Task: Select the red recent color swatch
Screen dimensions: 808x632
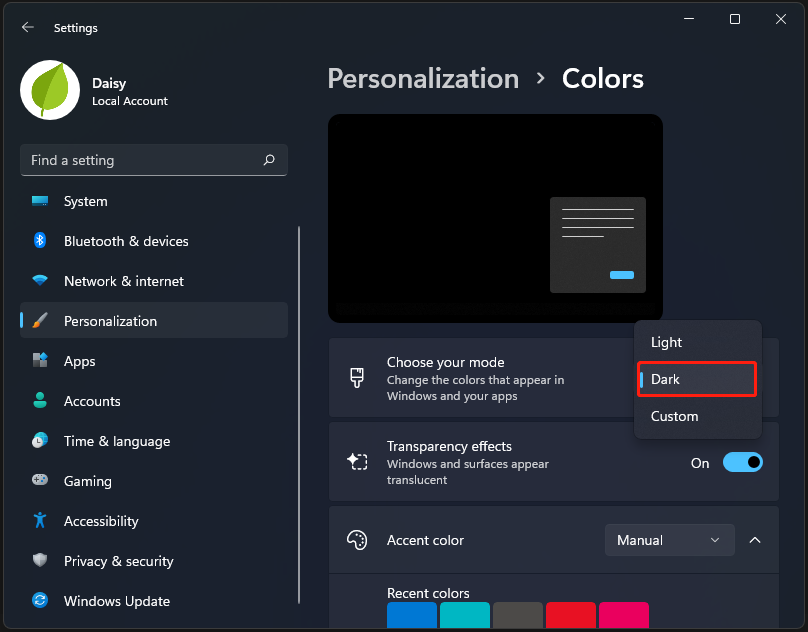Action: 571,615
